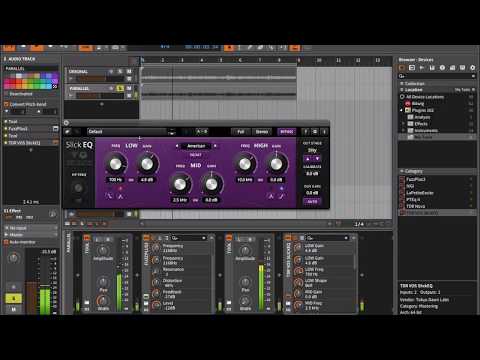Open Slick EQ help question mark icon
The width and height of the screenshot is (480, 360).
(x=305, y=132)
